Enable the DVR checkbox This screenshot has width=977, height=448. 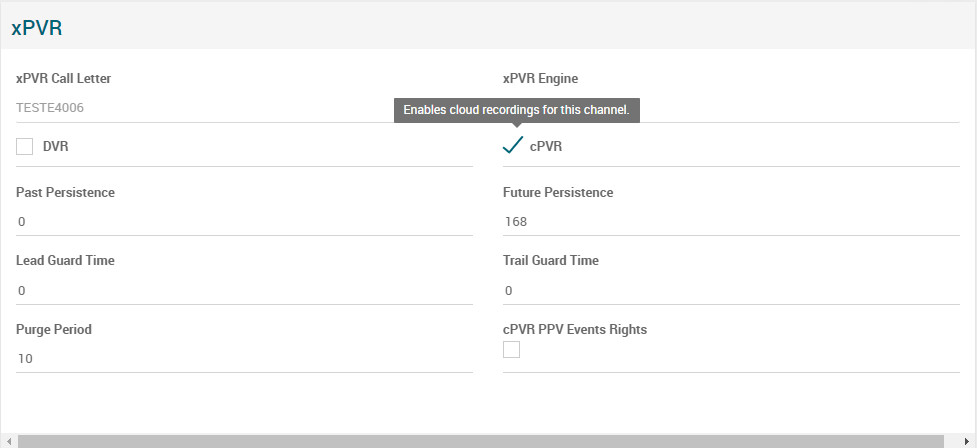point(25,147)
